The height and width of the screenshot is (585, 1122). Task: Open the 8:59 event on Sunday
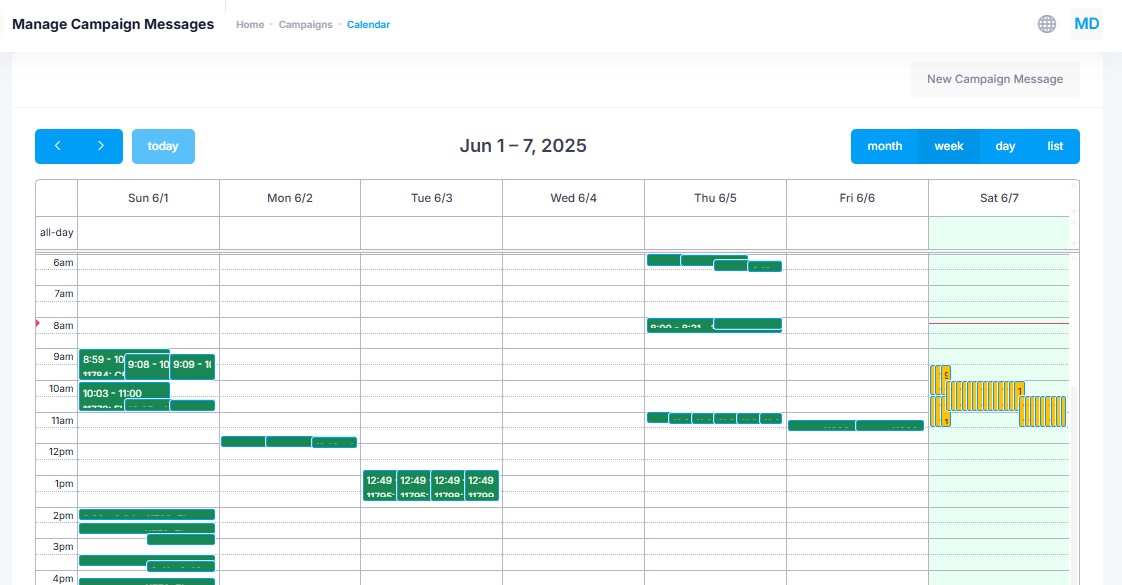102,364
